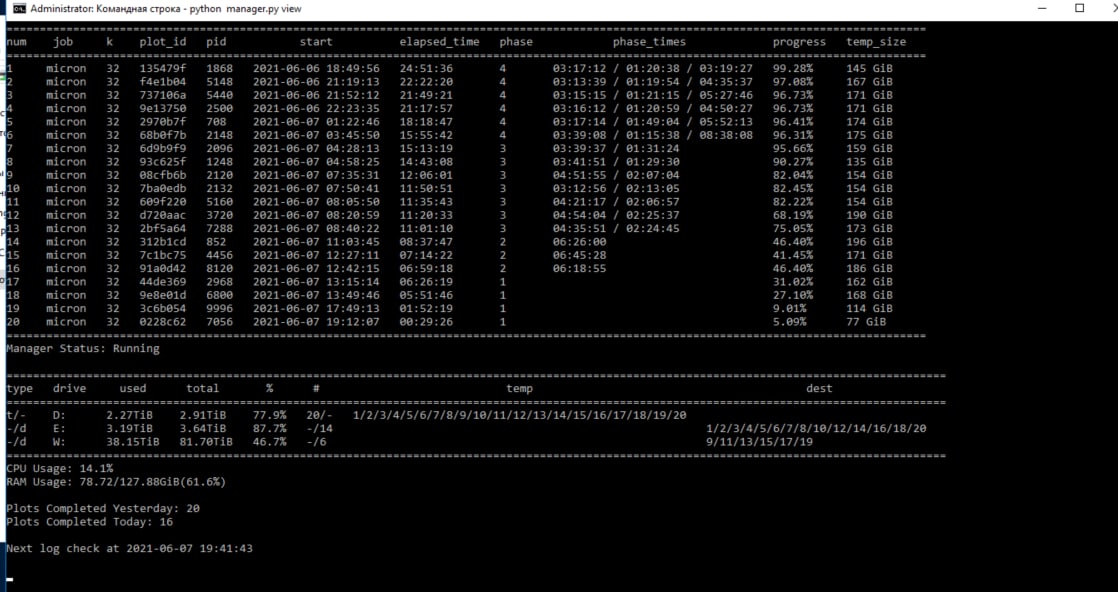Click 'RAM Usage' line
This screenshot has width=1118, height=592.
tap(116, 482)
